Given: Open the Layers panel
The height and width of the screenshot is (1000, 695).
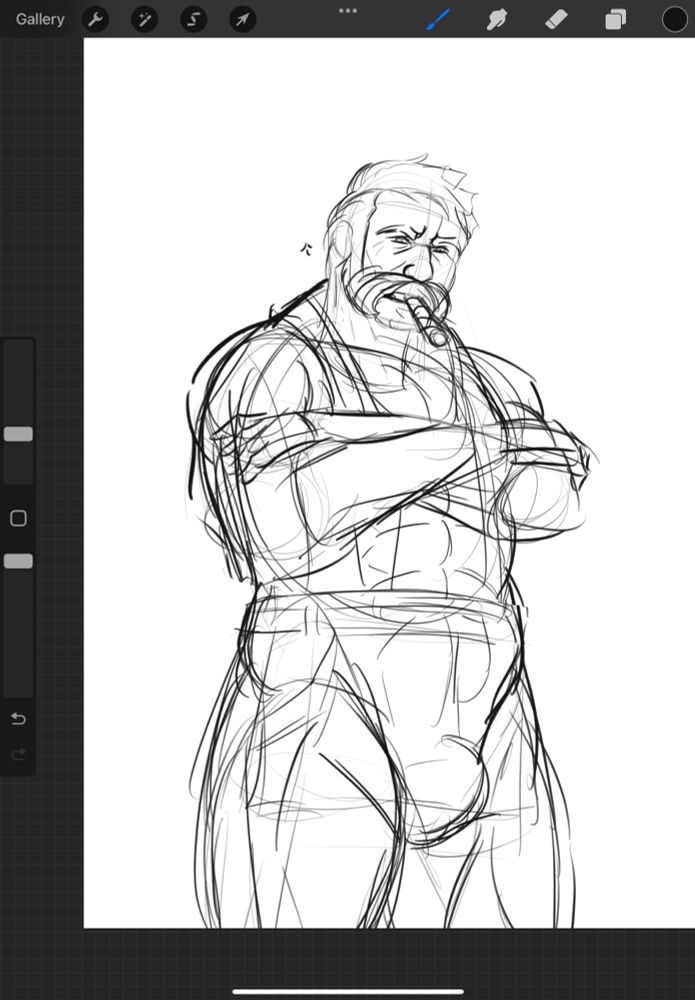Looking at the screenshot, I should tap(615, 20).
